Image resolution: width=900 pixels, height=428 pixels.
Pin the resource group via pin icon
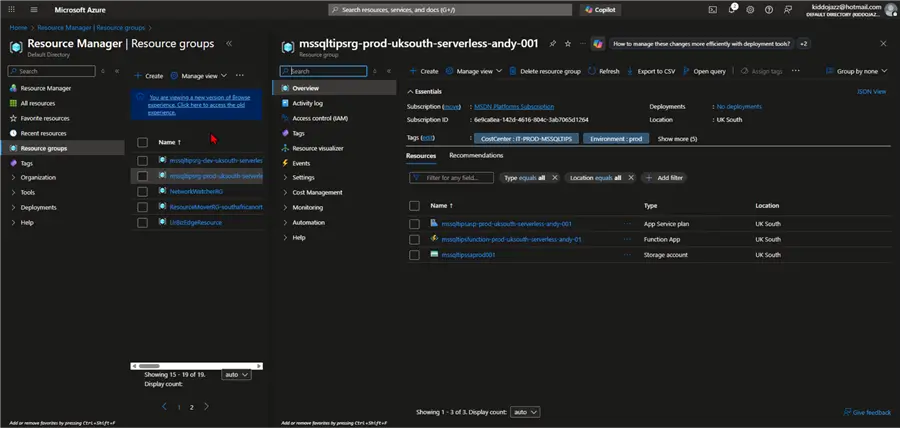553,44
